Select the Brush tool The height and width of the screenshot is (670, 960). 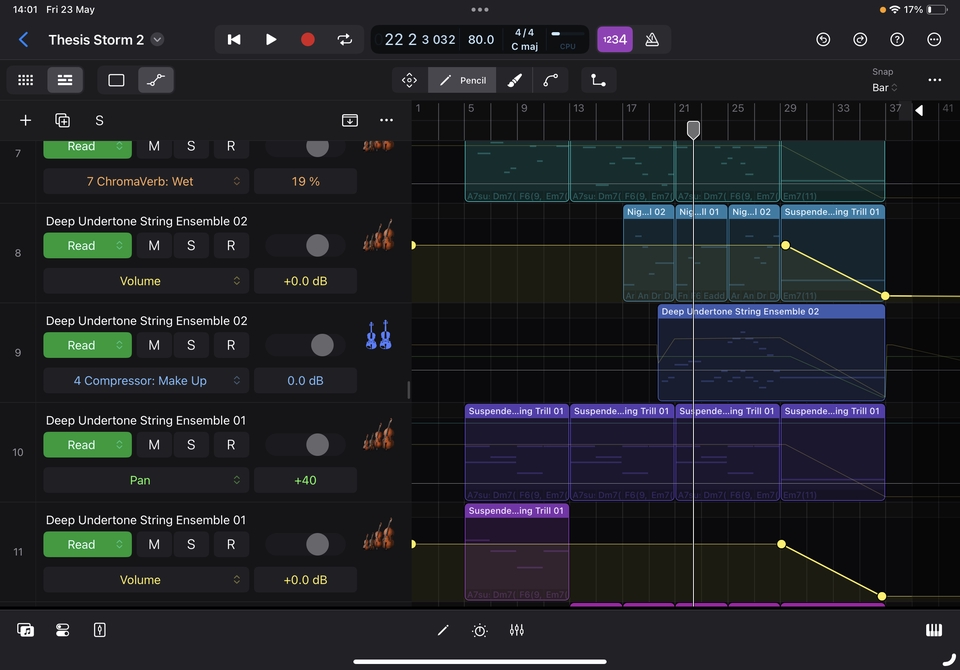[514, 80]
